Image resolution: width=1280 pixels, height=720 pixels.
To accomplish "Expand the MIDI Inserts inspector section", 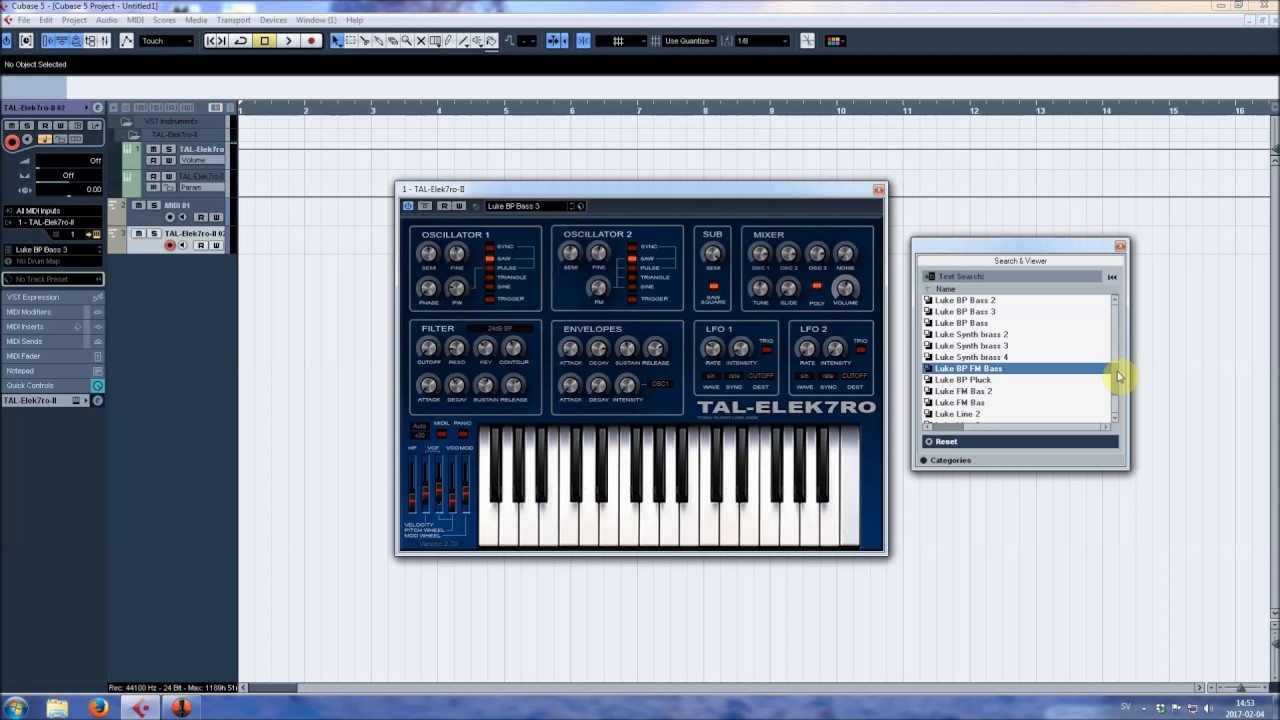I will [x=52, y=327].
